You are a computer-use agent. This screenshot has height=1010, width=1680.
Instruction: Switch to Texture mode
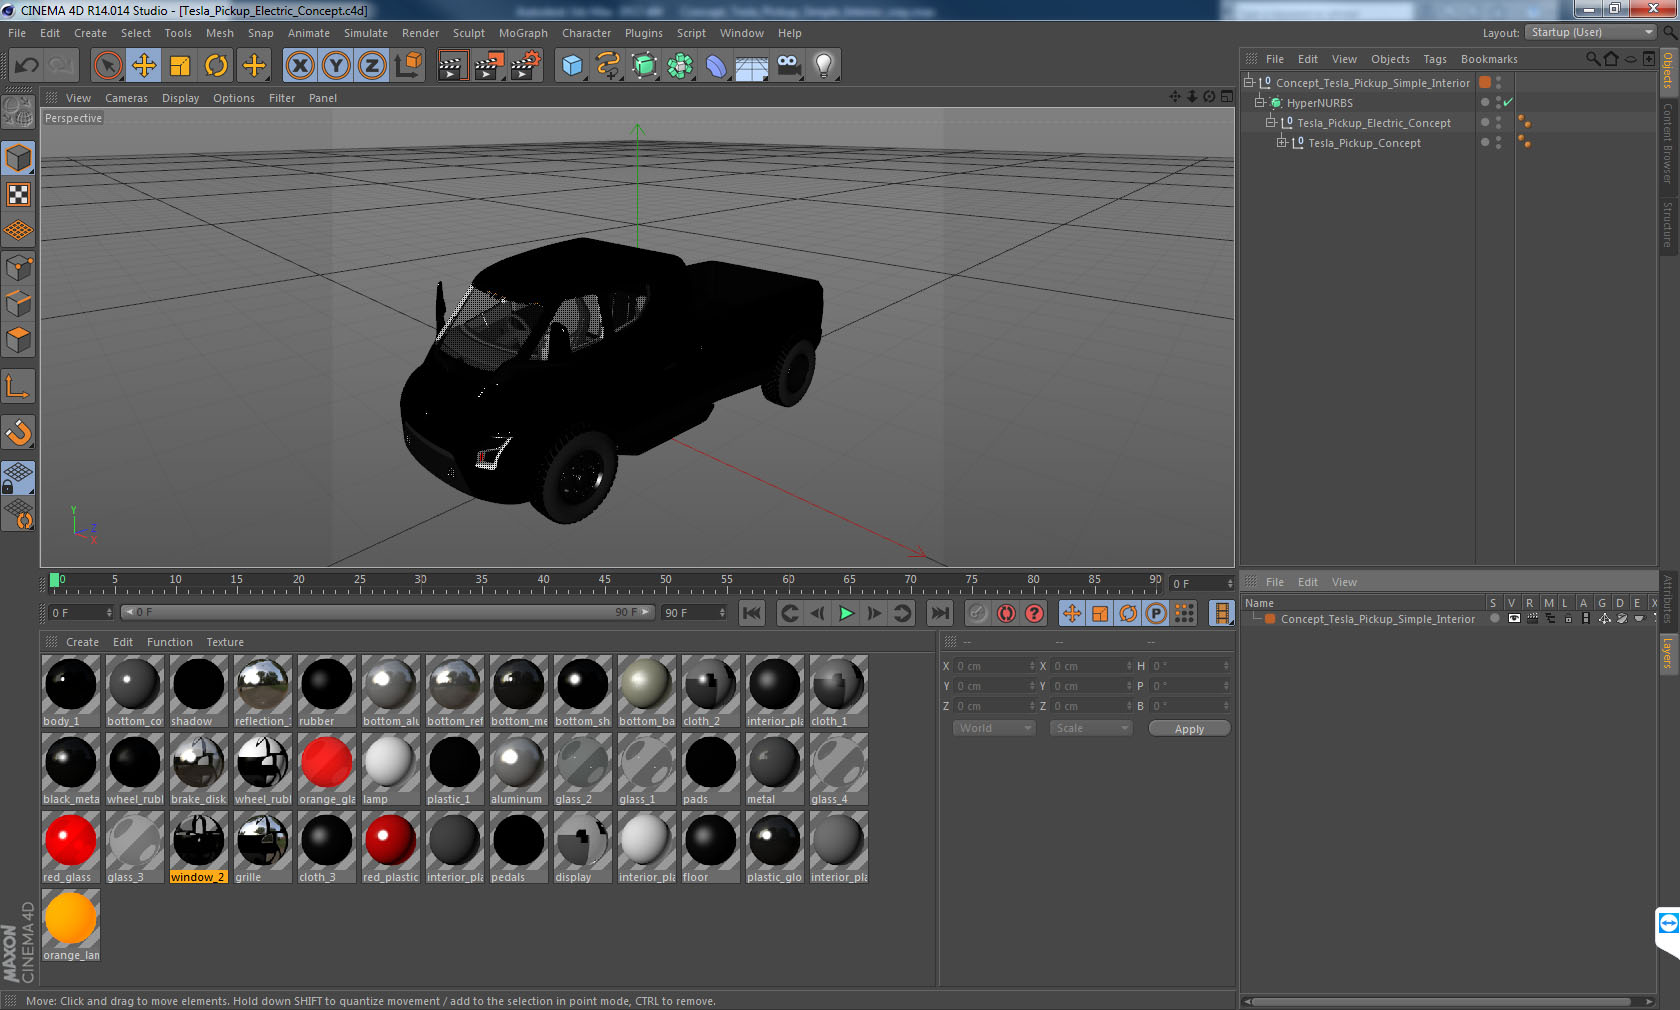[18, 195]
